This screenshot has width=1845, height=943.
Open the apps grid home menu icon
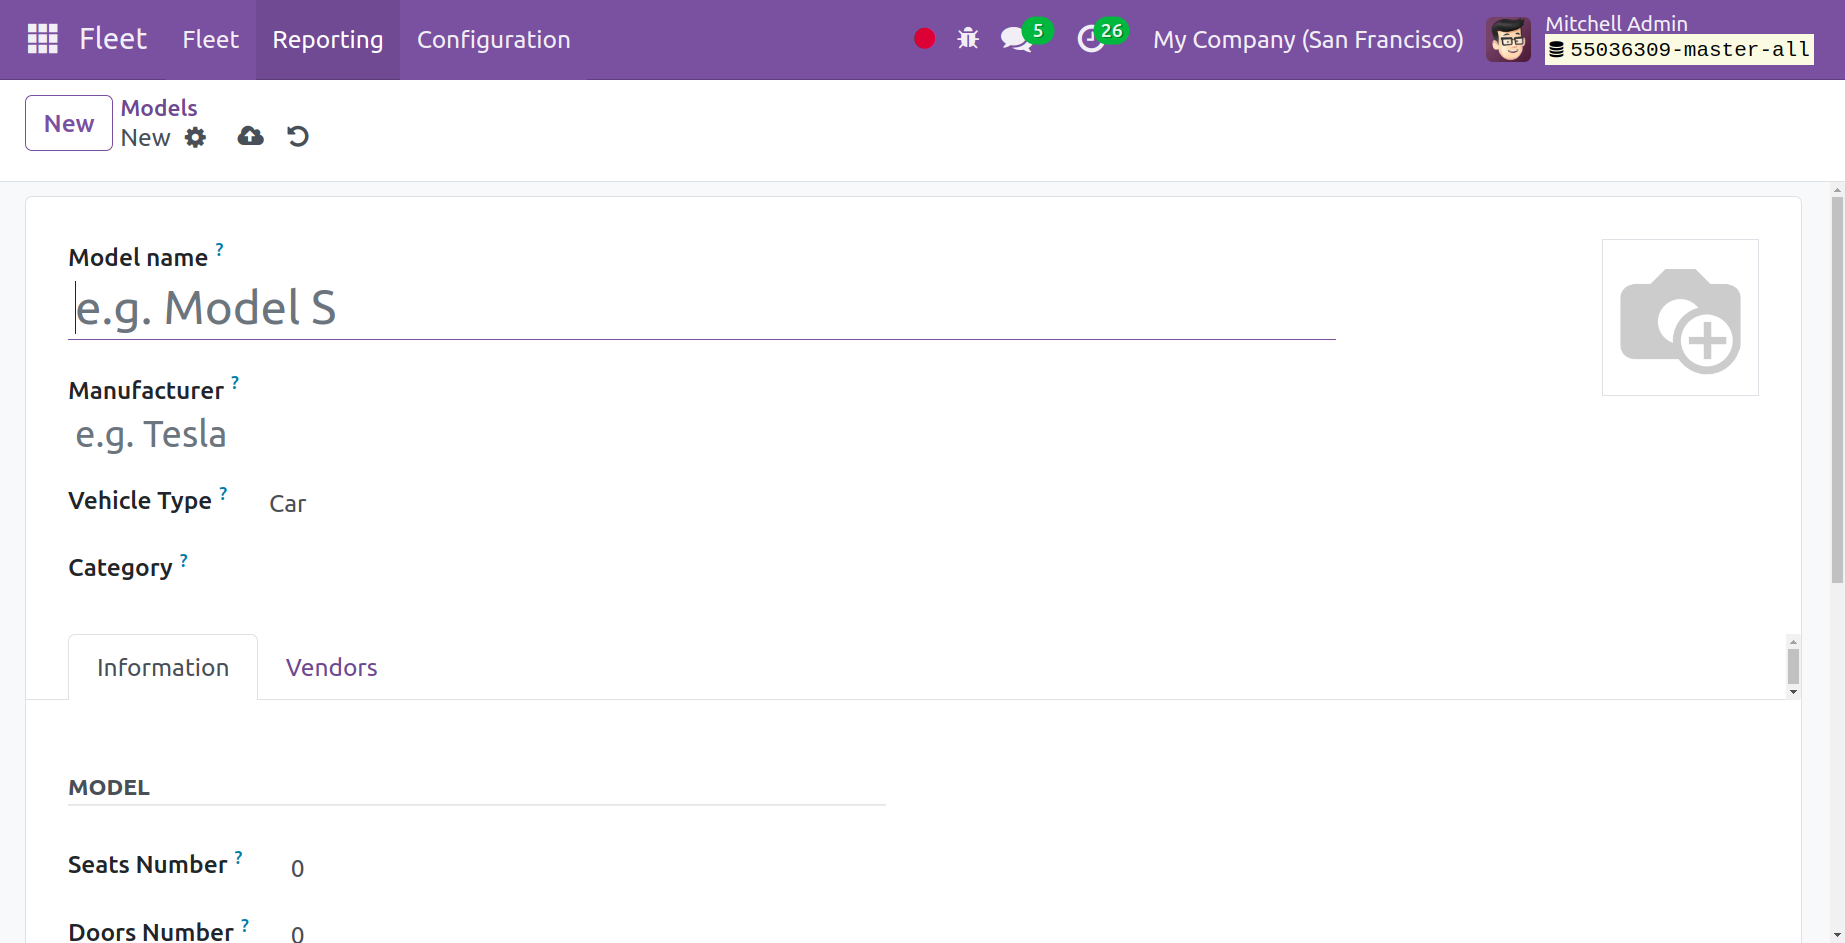click(x=42, y=39)
